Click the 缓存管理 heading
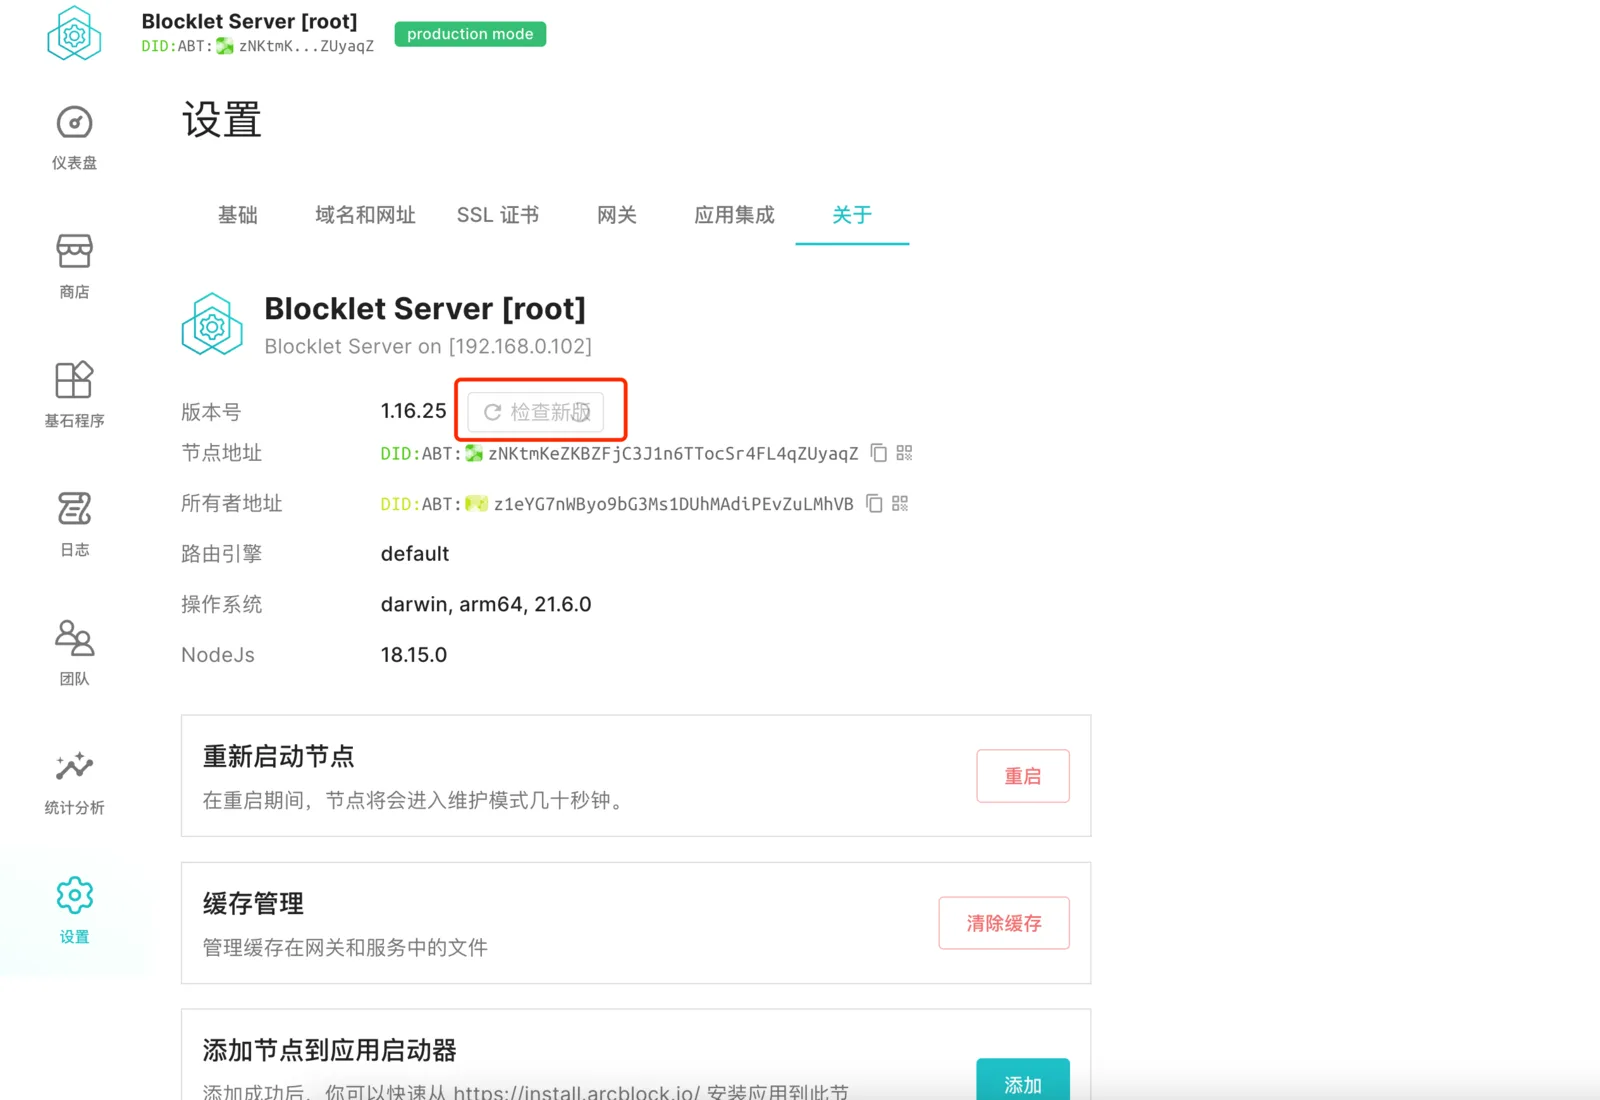1600x1100 pixels. coord(253,903)
